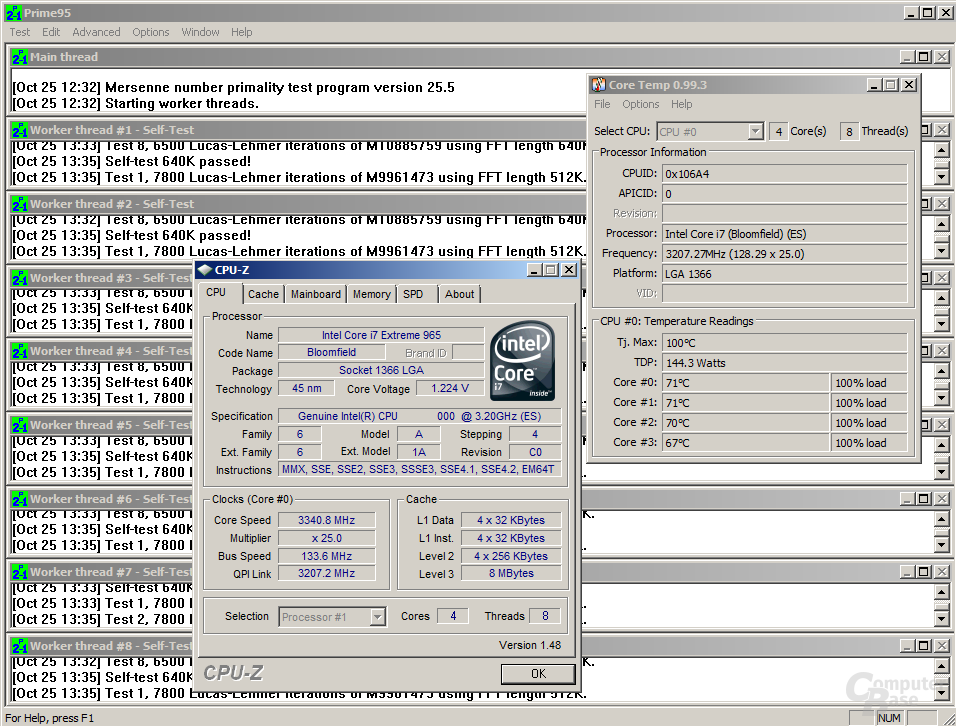Click 'Starting worker threads.' line in Main thread

click(x=182, y=104)
